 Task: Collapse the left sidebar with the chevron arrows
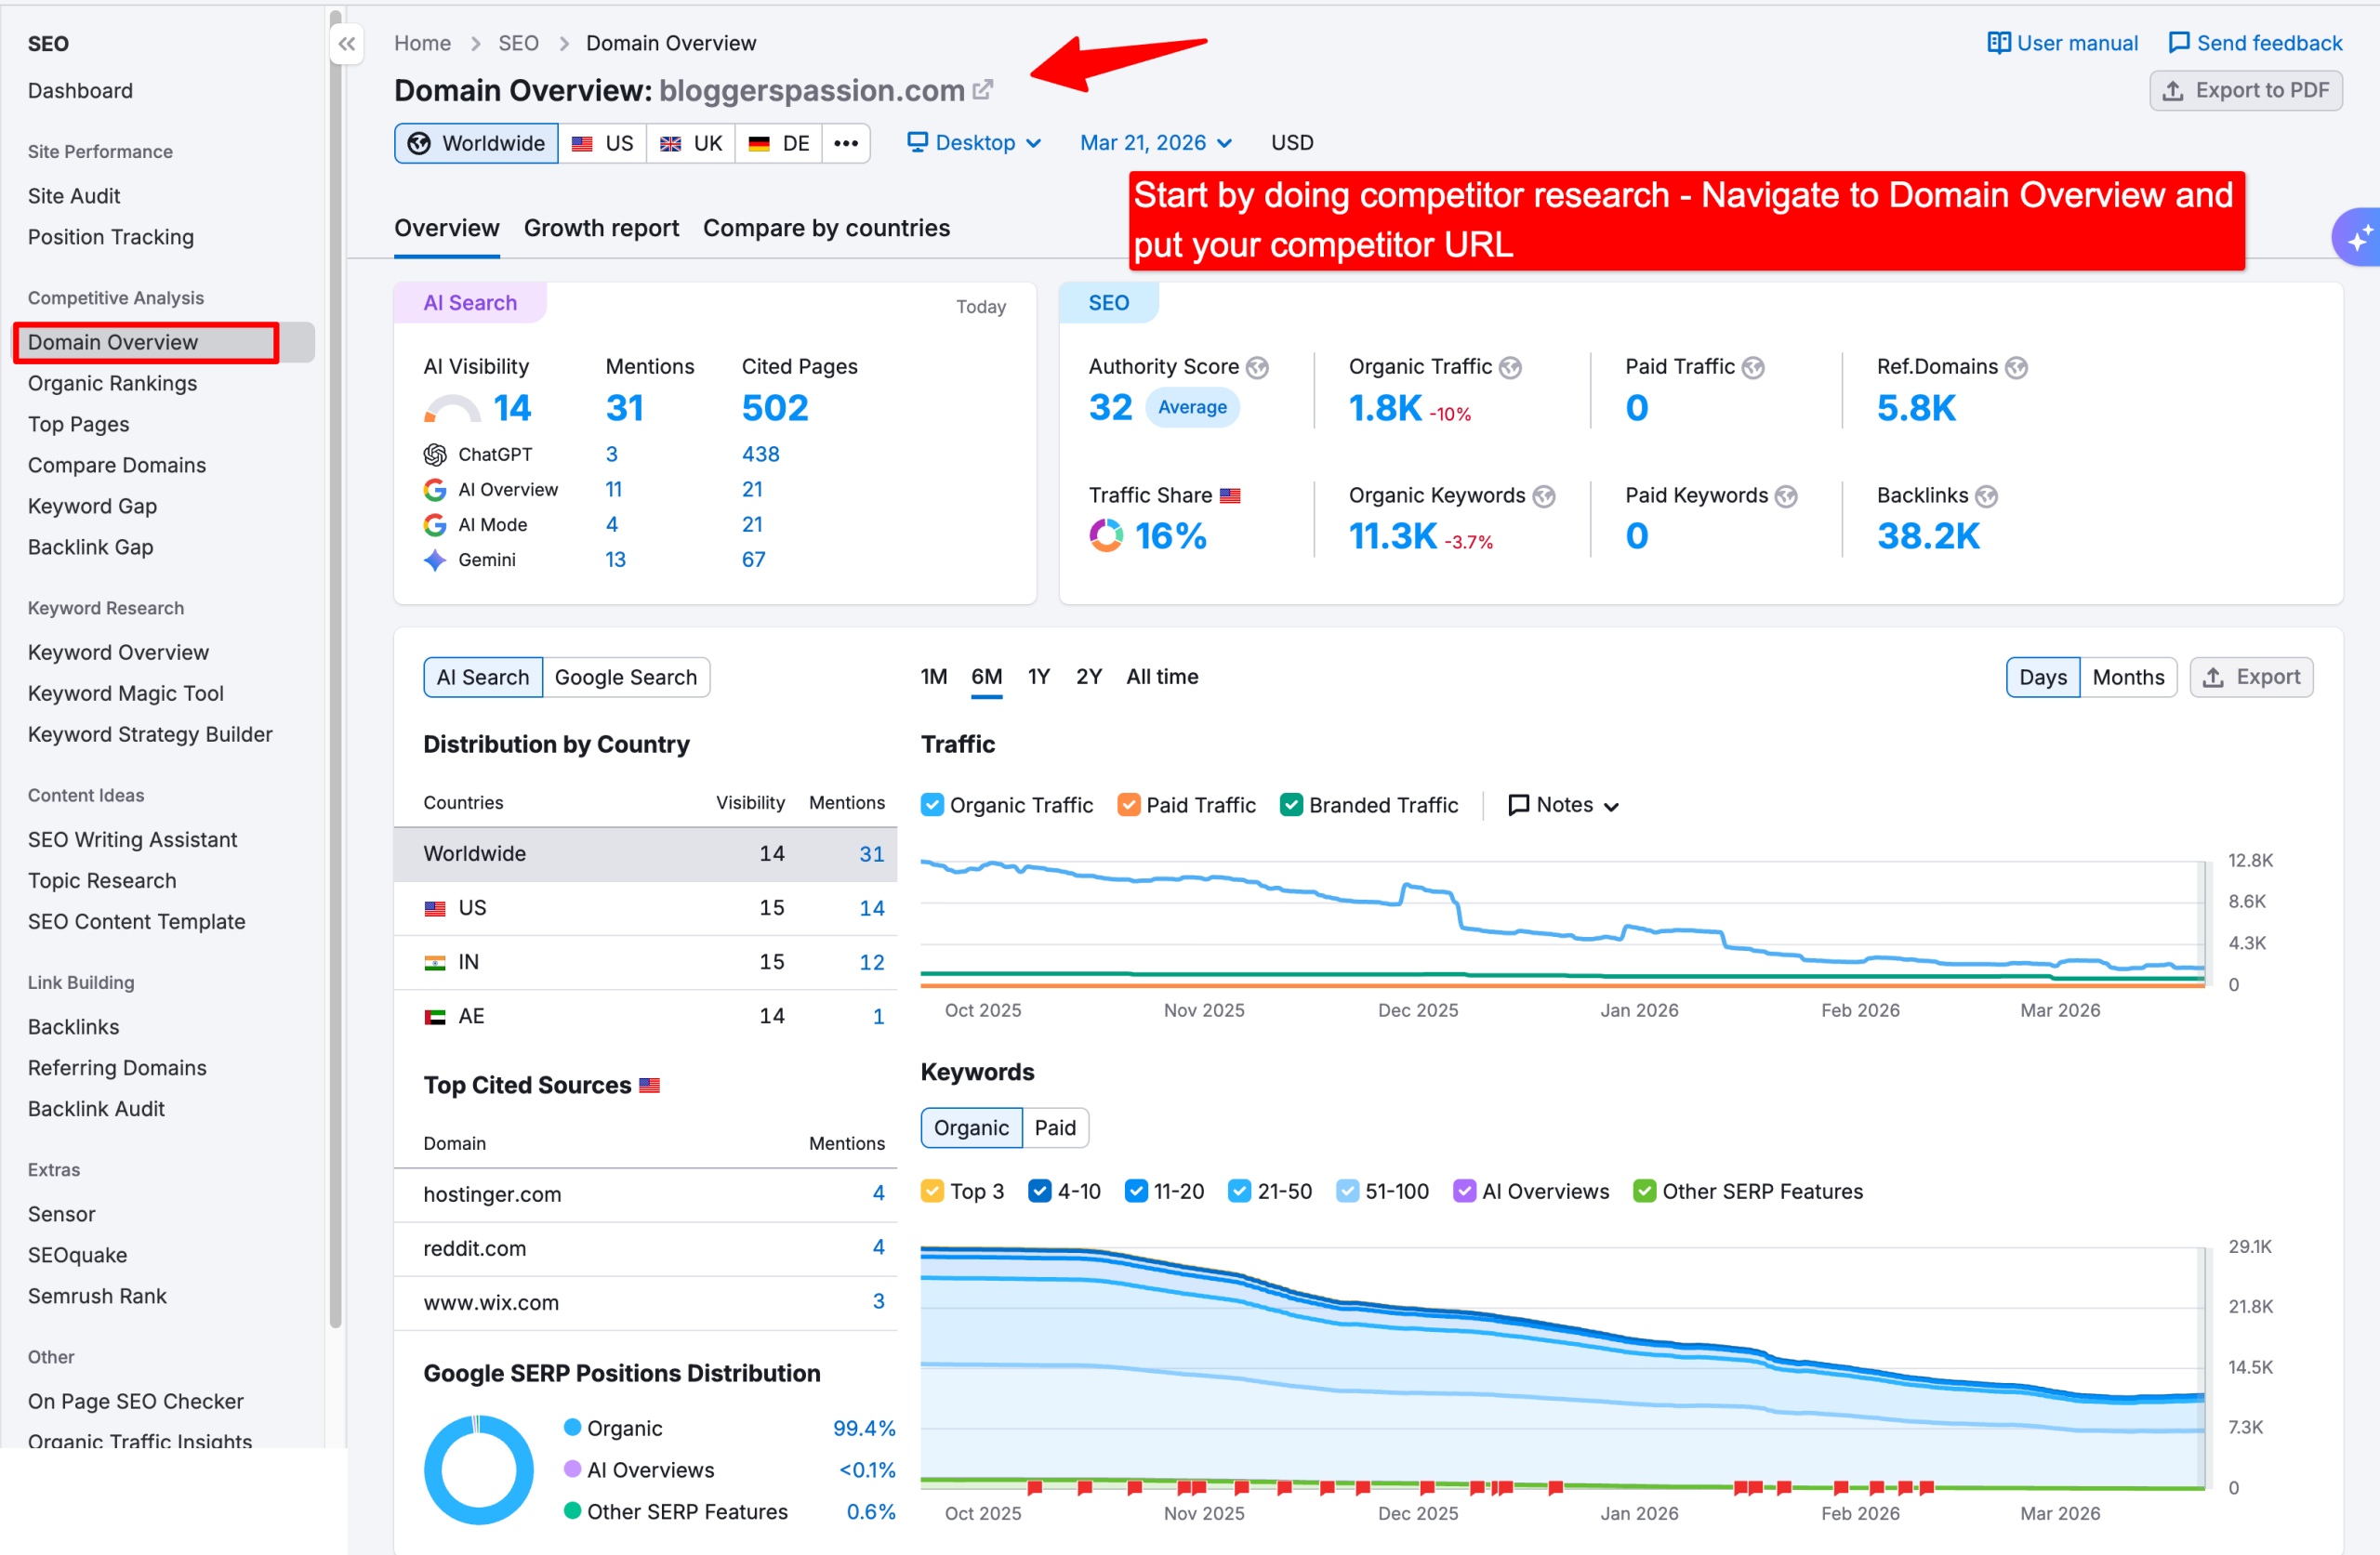pos(347,44)
